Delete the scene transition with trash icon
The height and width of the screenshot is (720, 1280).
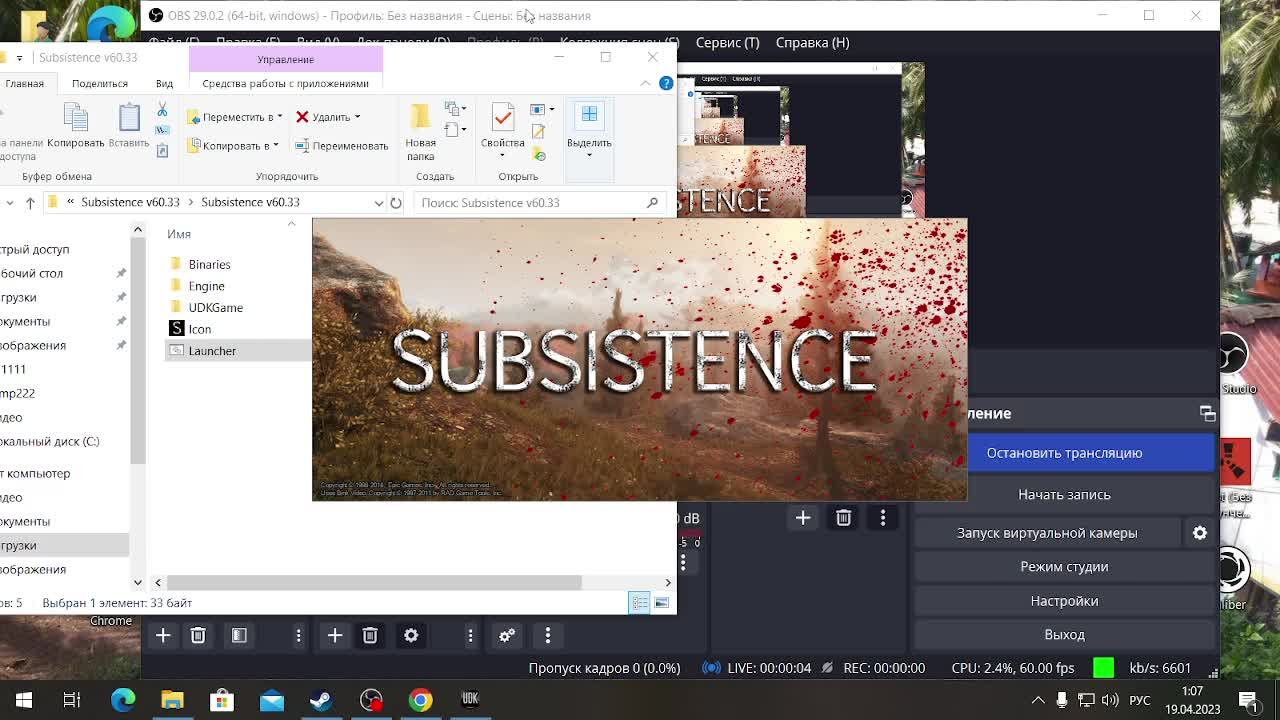click(x=843, y=517)
